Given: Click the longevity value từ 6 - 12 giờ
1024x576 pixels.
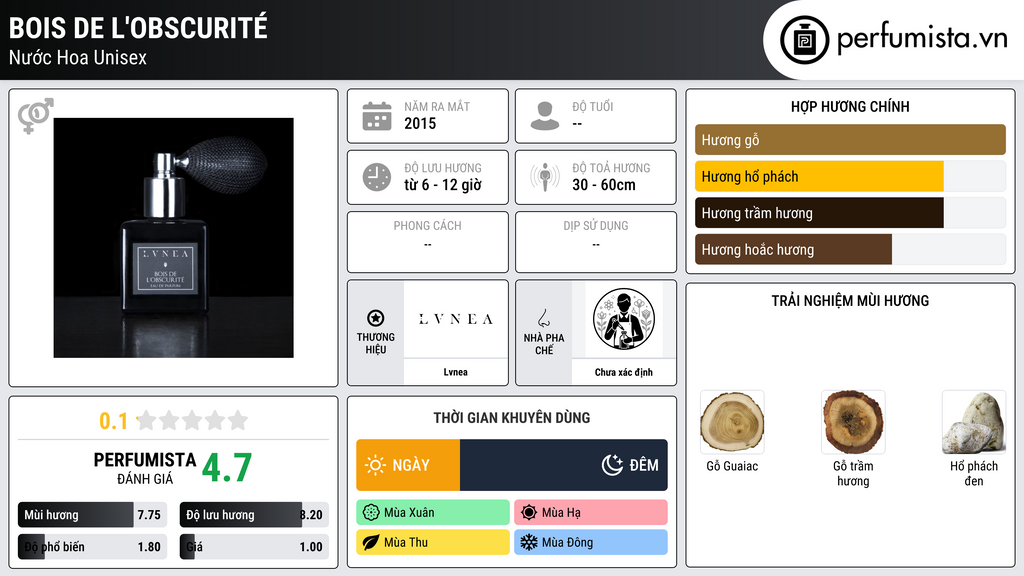Looking at the screenshot, I should tap(443, 185).
